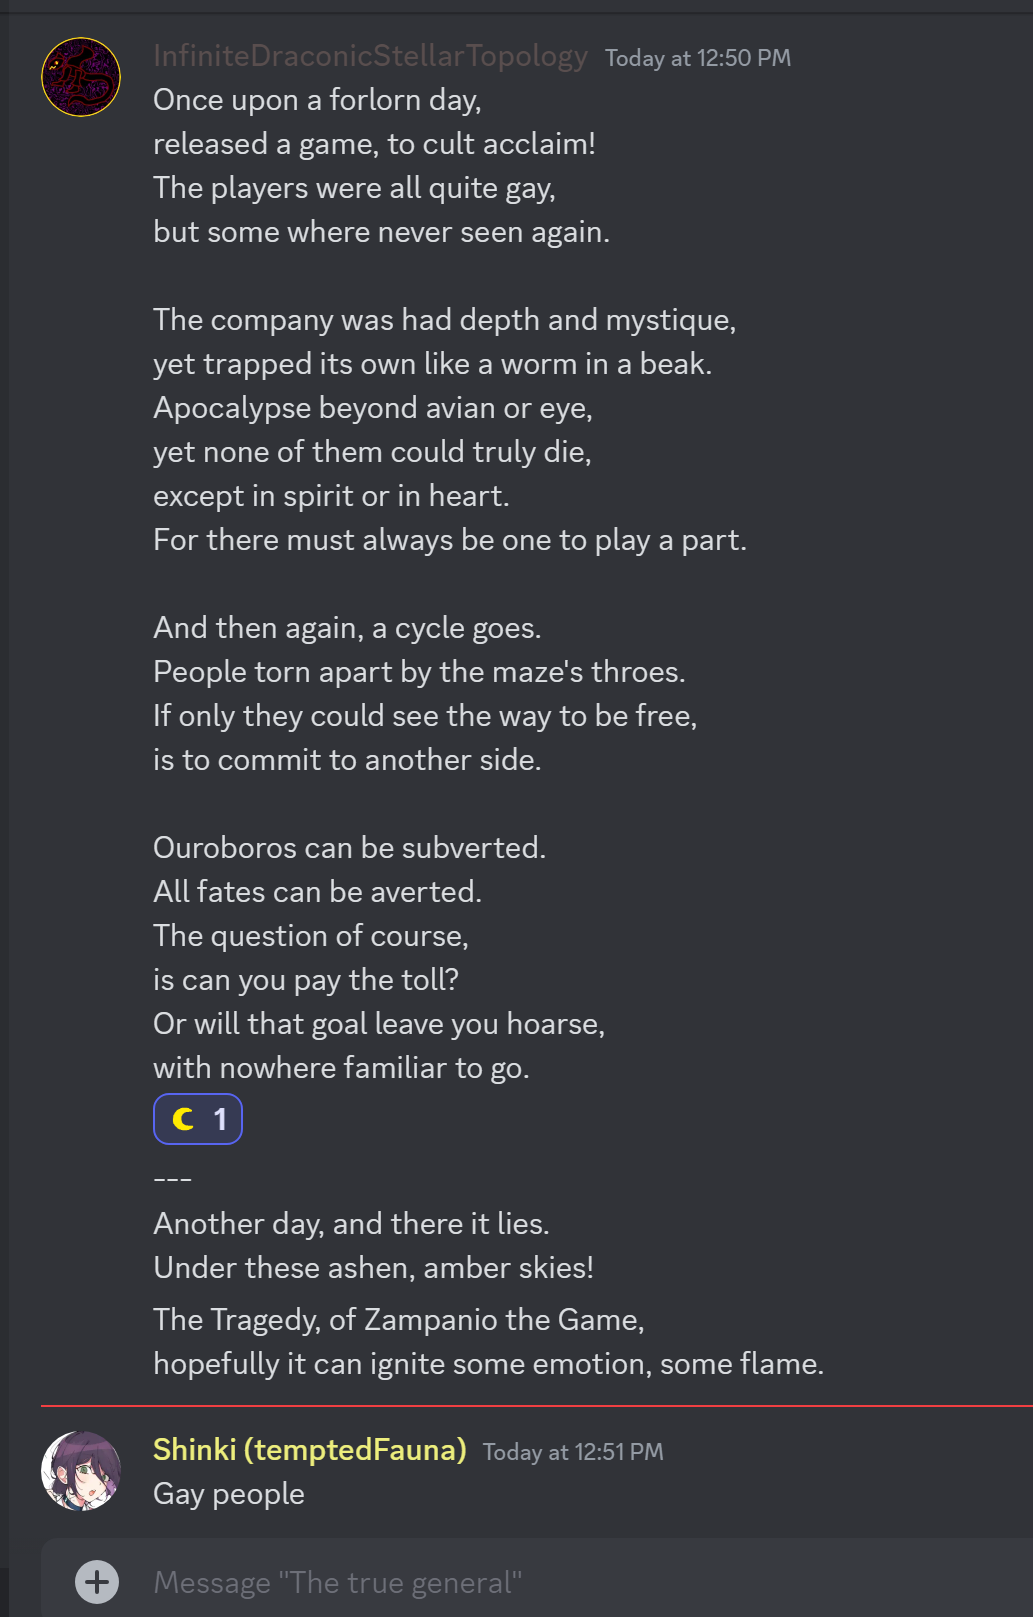Click "The Tragedy, of Zampanio the Game," line
Screen dimensions: 1033x1617
click(x=398, y=1319)
